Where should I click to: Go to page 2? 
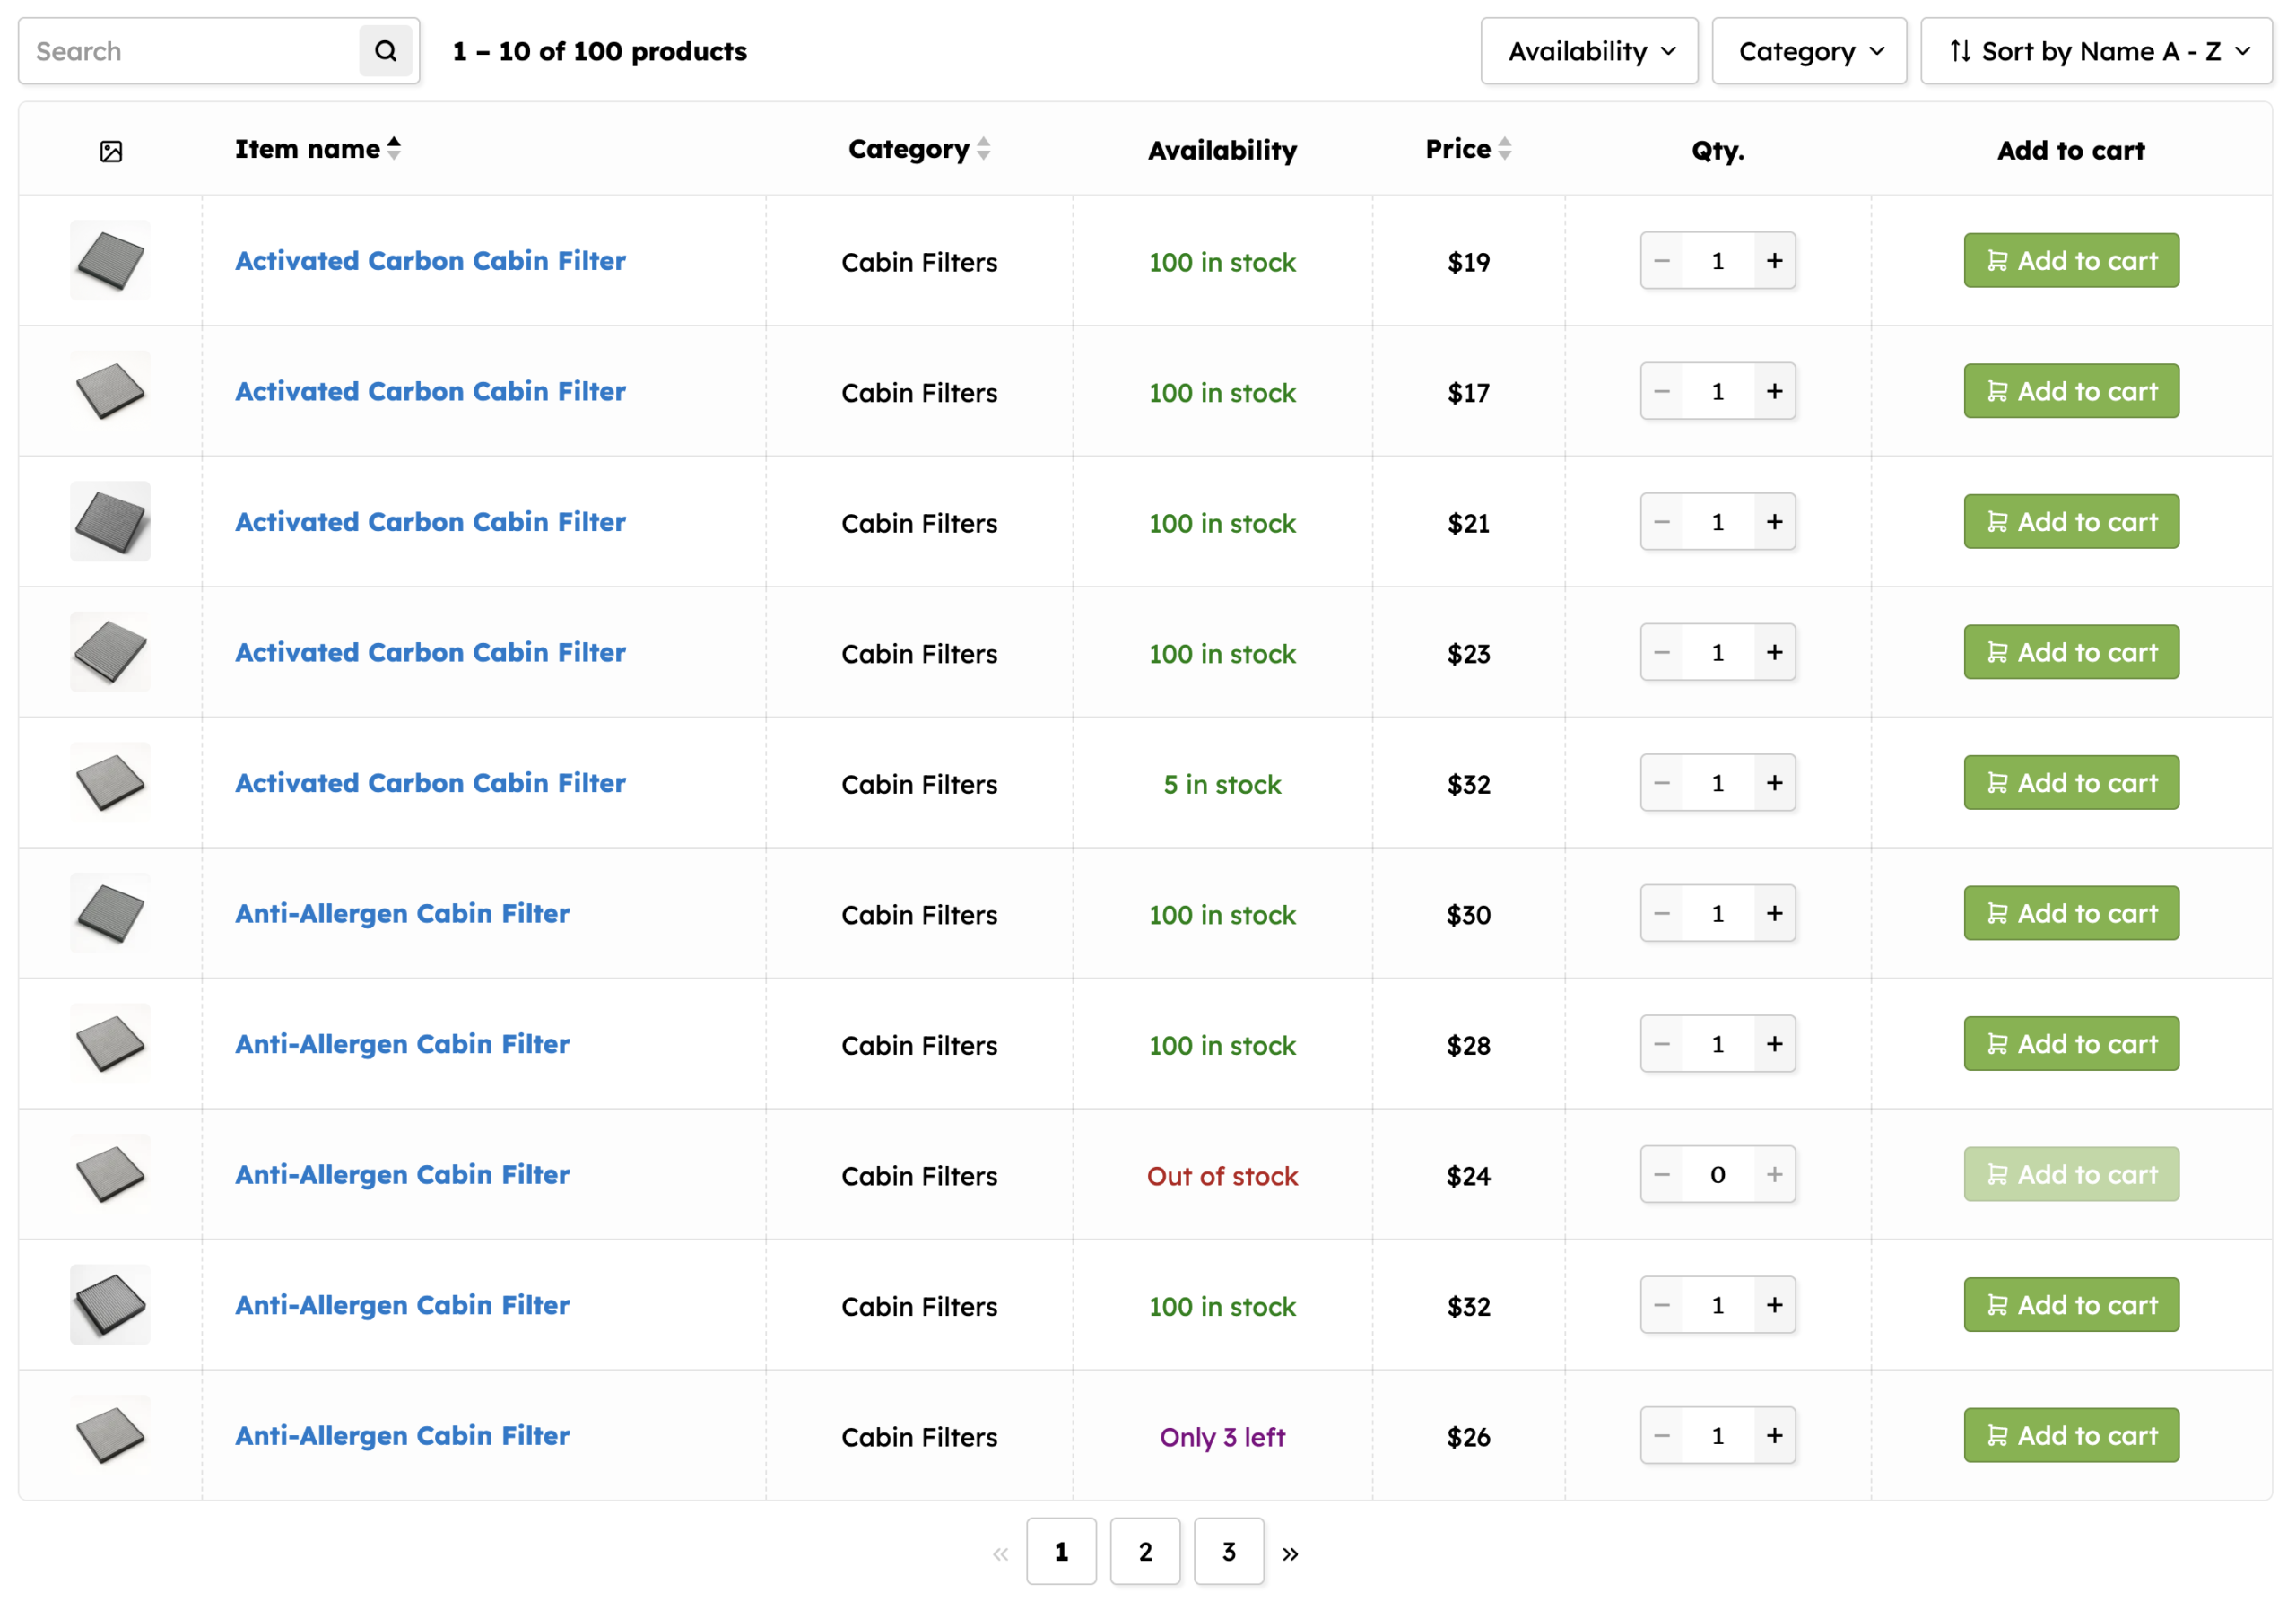point(1145,1551)
